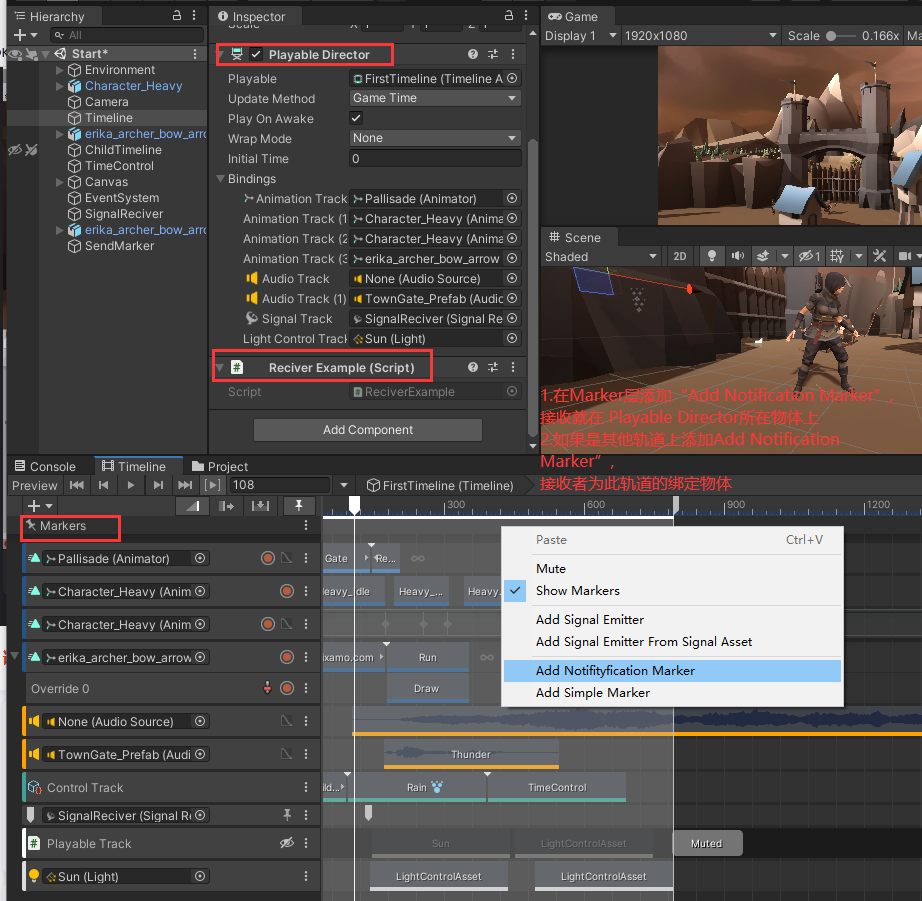Image resolution: width=922 pixels, height=901 pixels.
Task: Click the Add Component button in Inspector
Action: 367,429
